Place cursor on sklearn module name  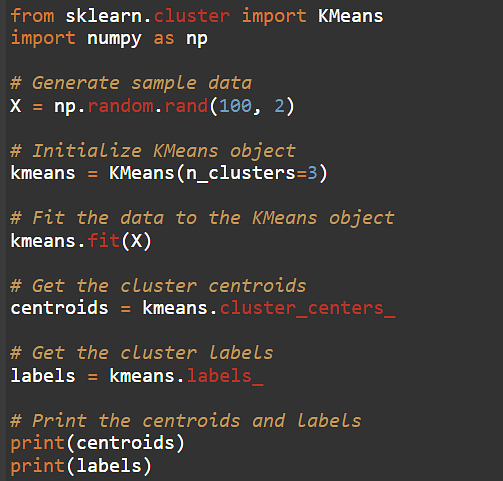click(x=104, y=16)
